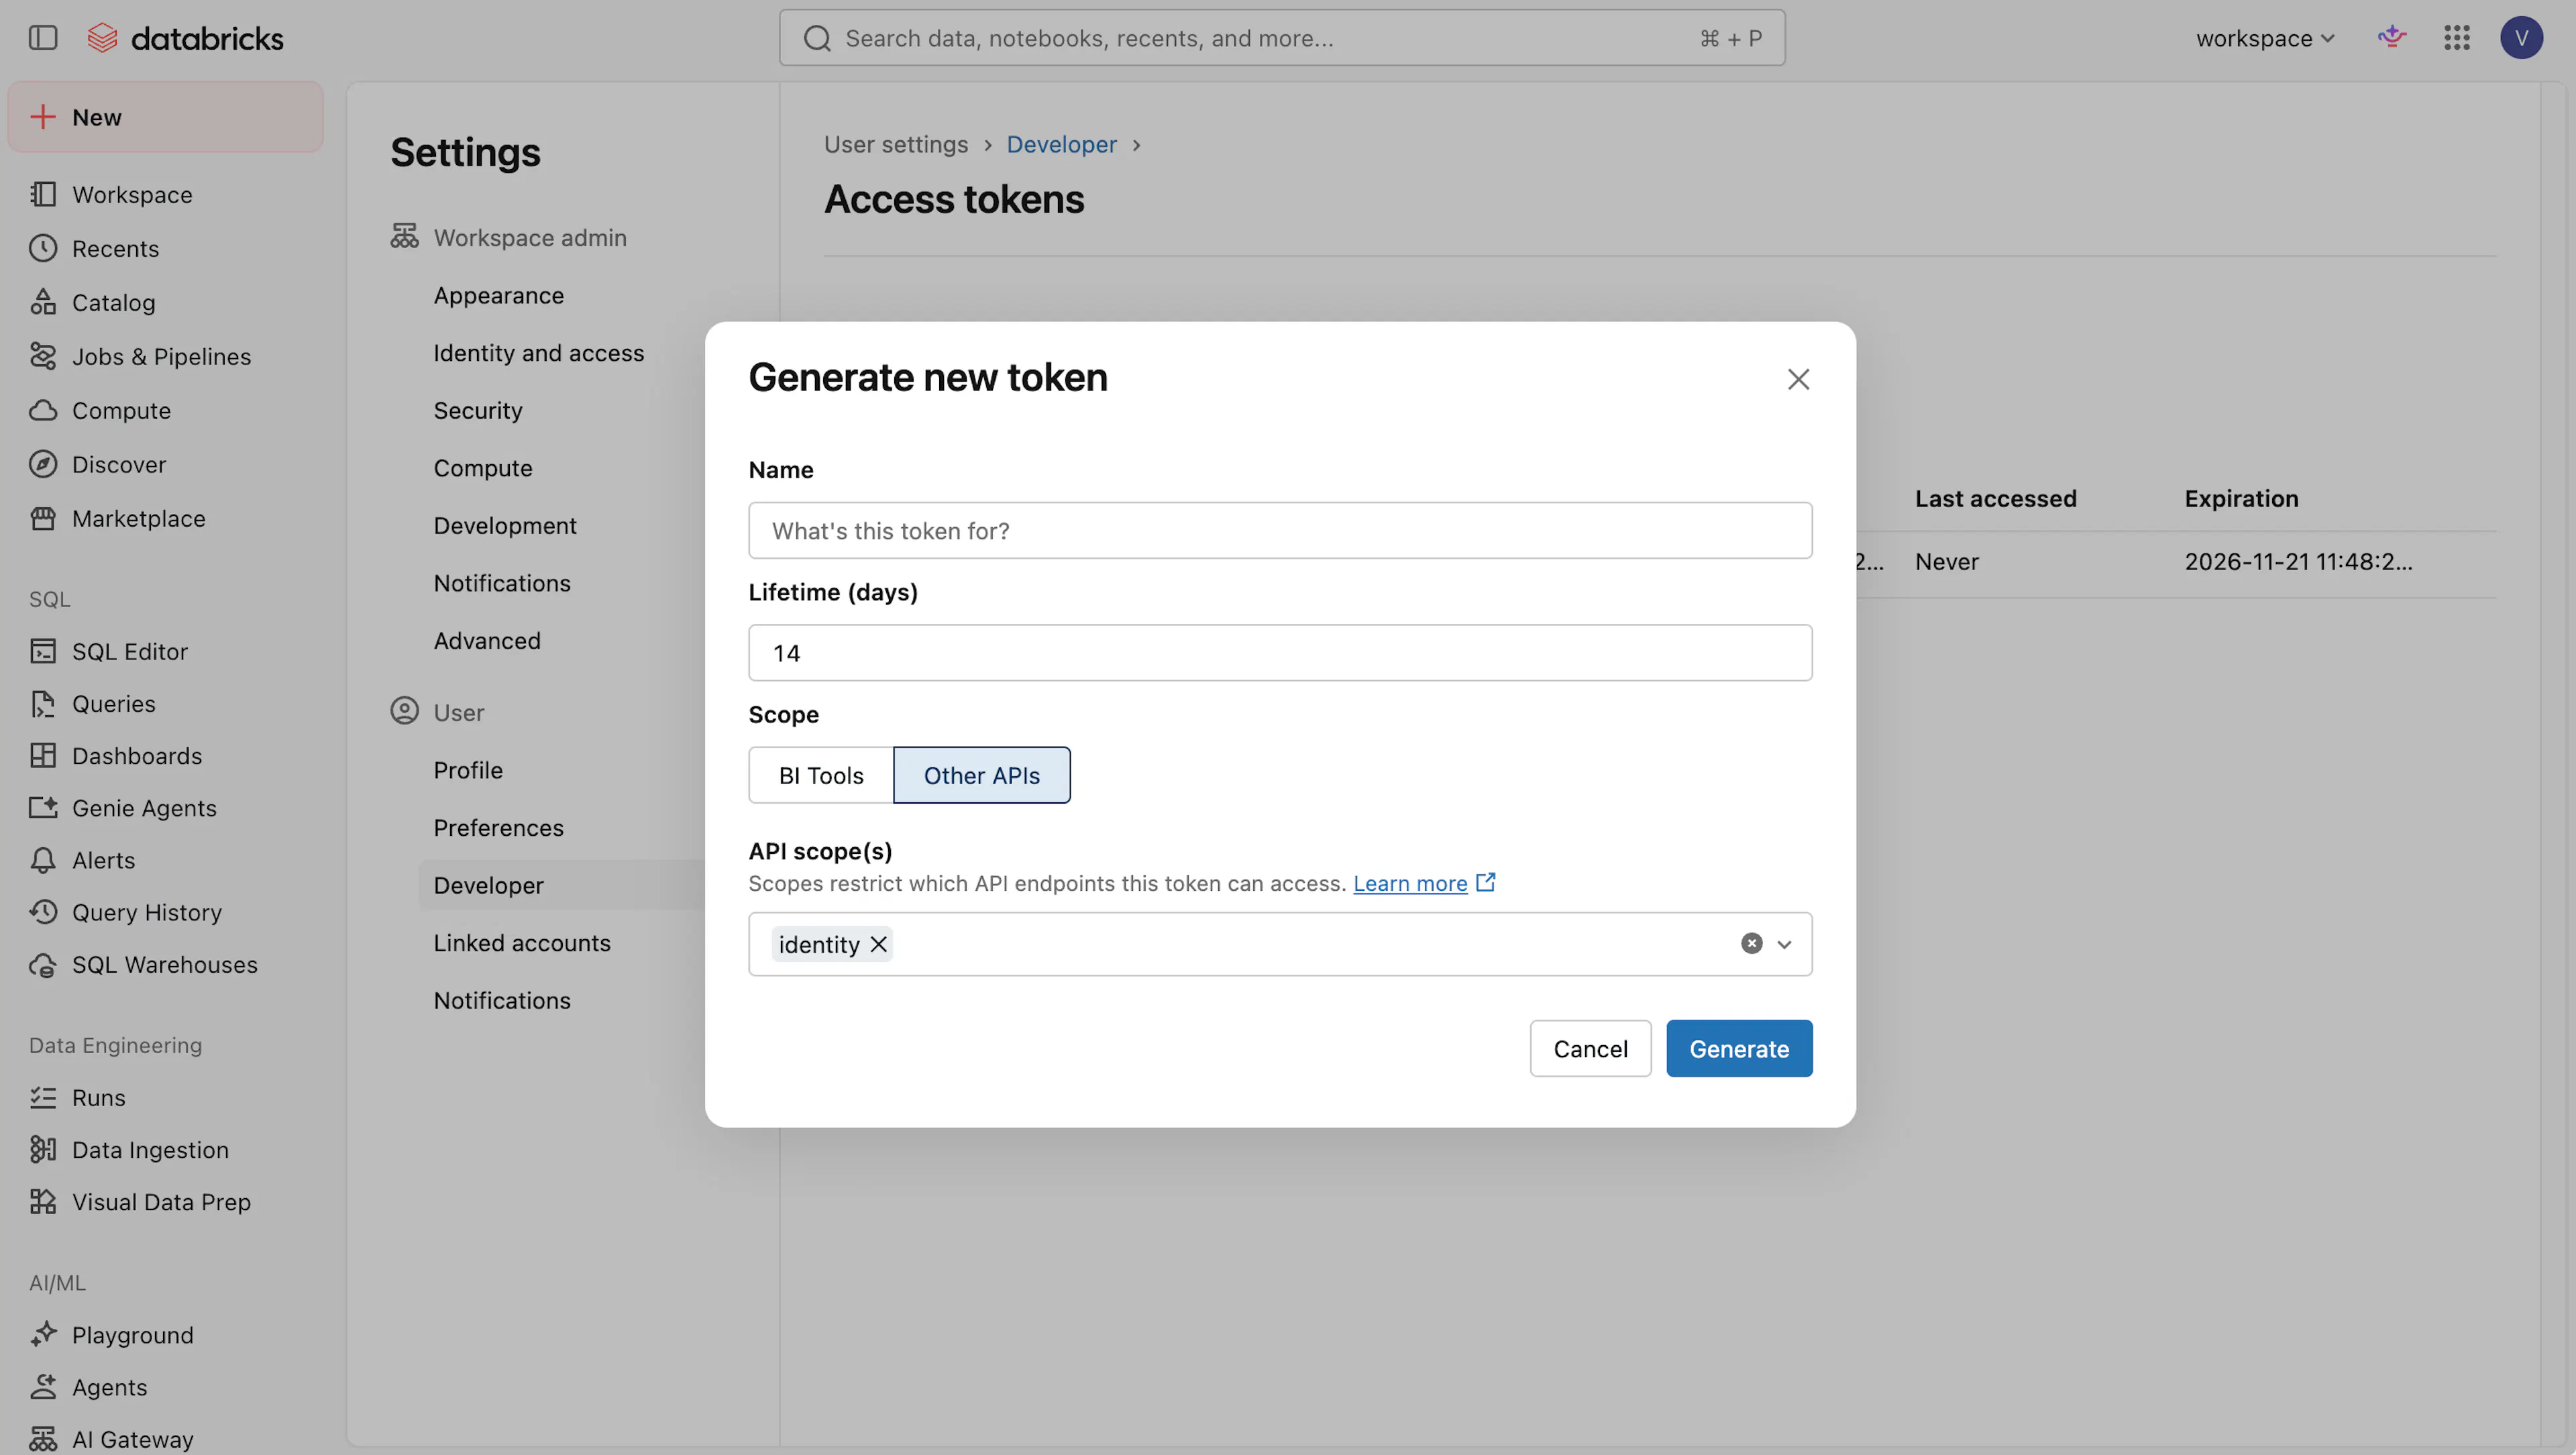Go to Linked accounts settings

pos(521,943)
